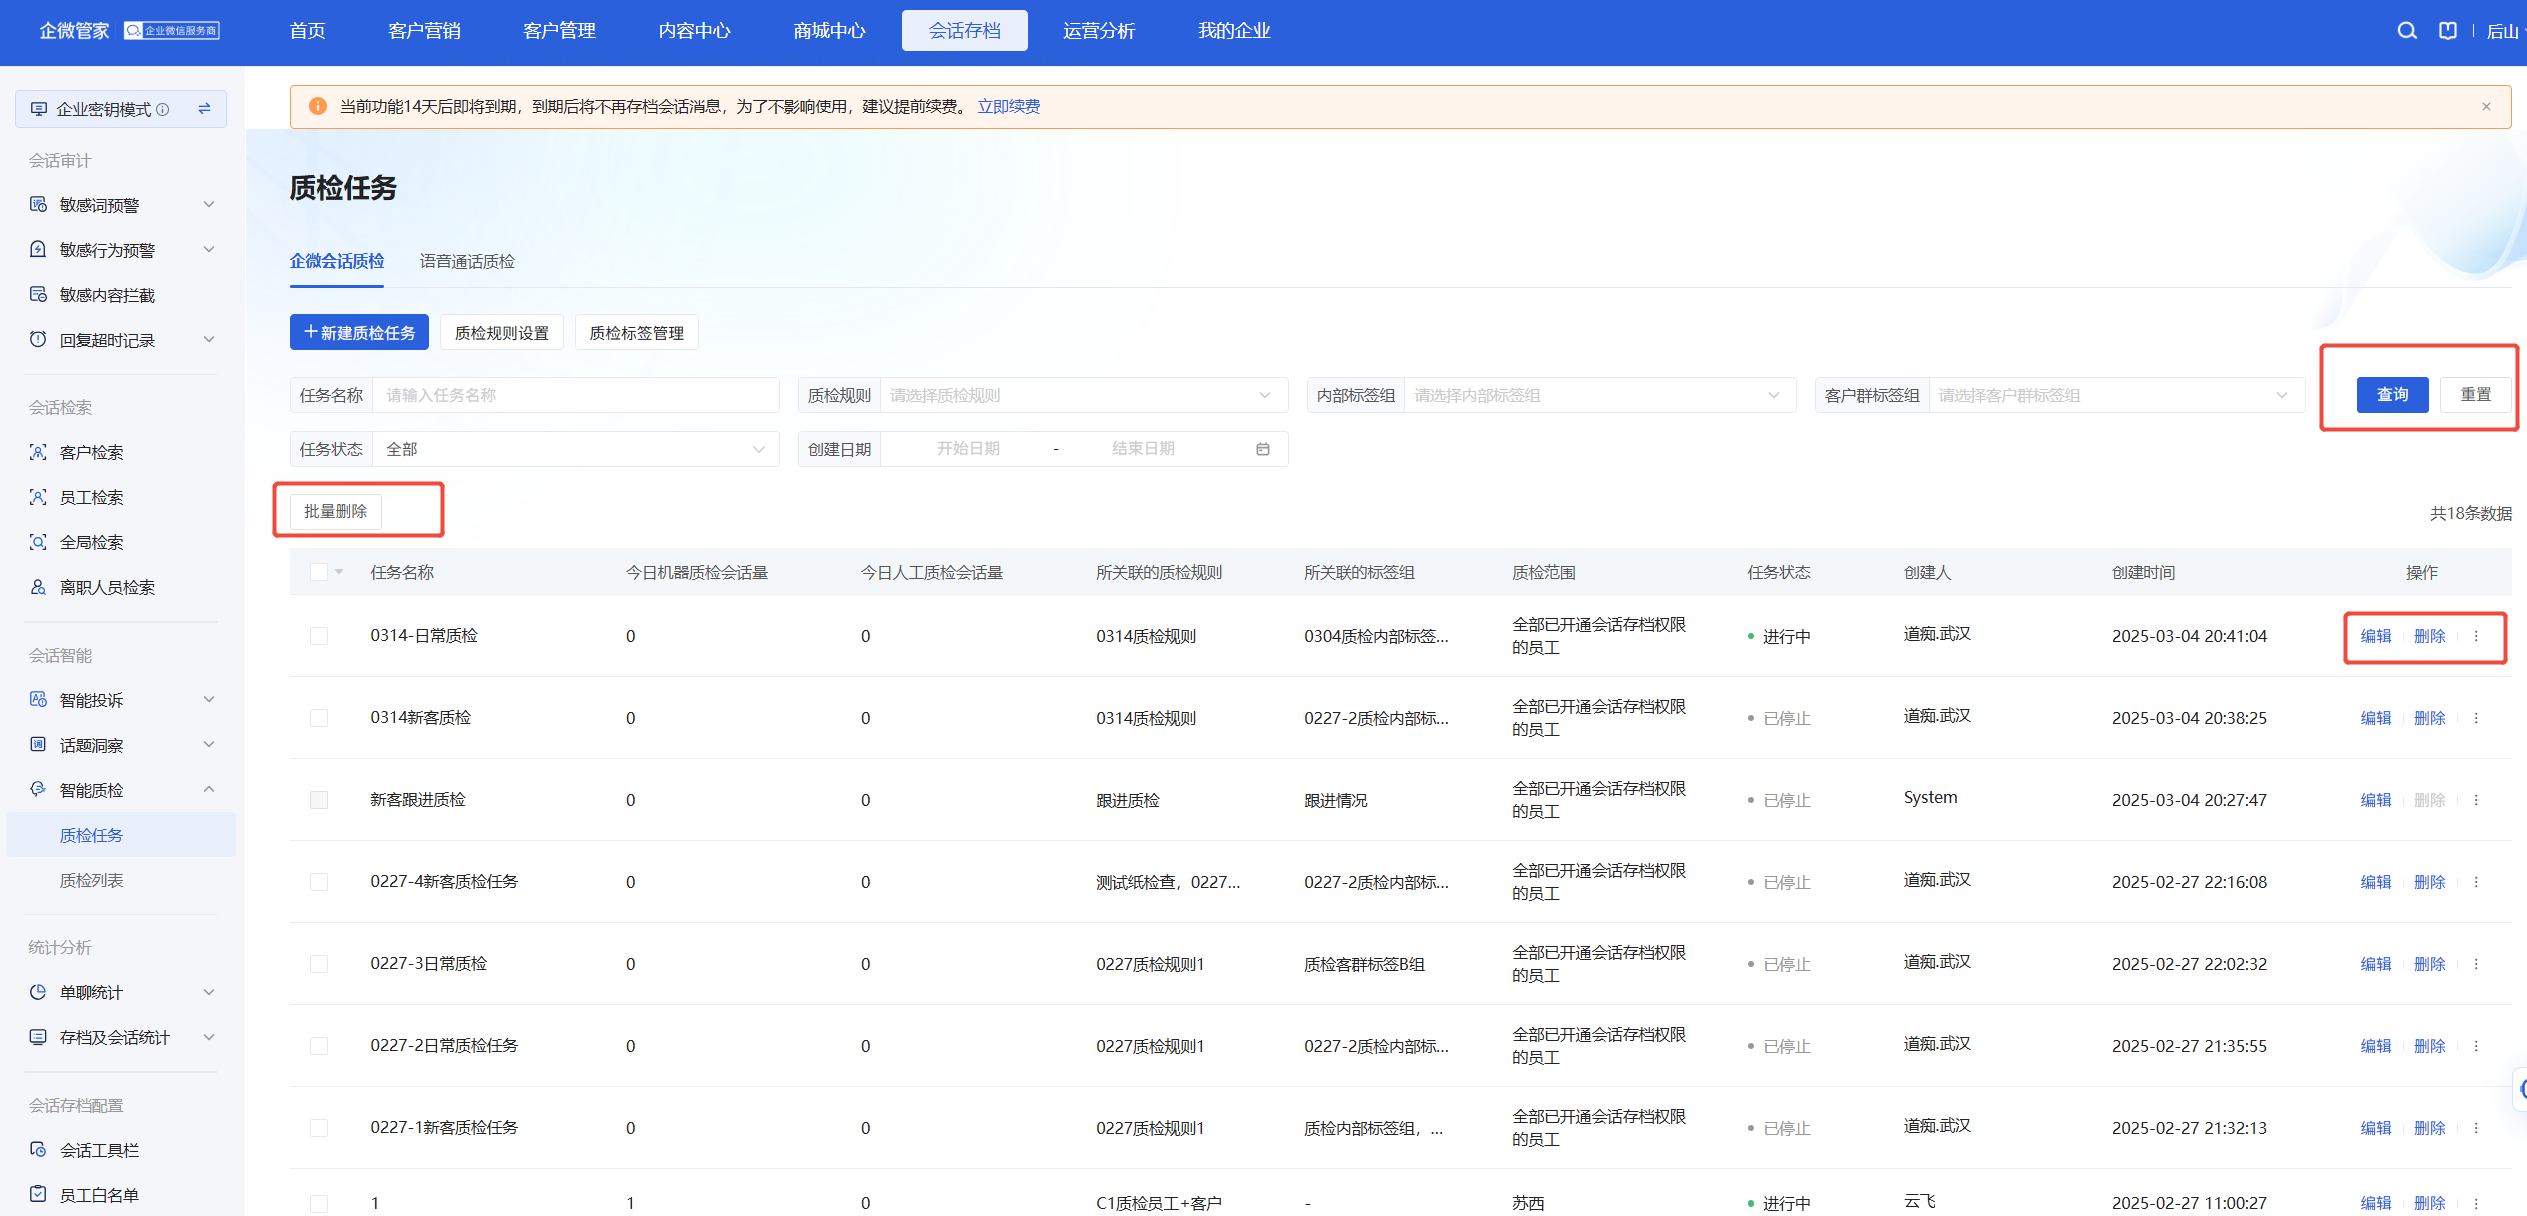Image resolution: width=2527 pixels, height=1216 pixels.
Task: Check the 0227-2日常质检任务 row checkbox
Action: (x=319, y=1046)
